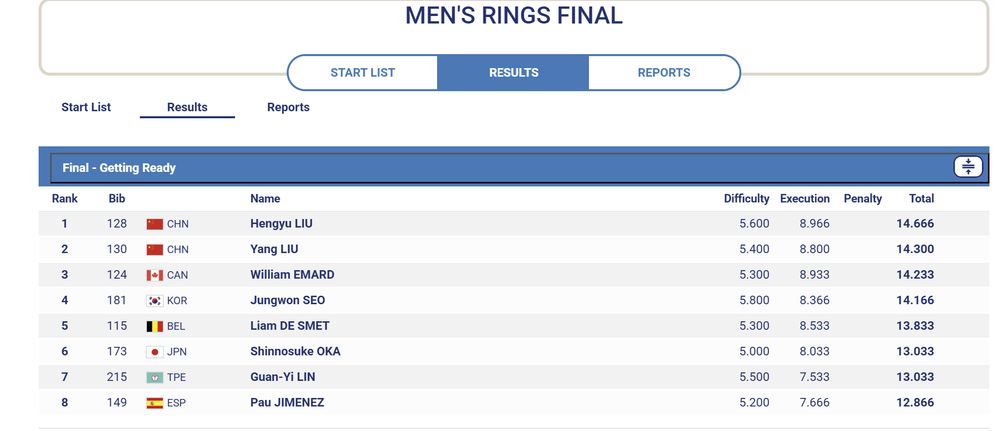Image resolution: width=1000 pixels, height=431 pixels.
Task: Open athlete Hengyu LIU's name link
Action: click(281, 224)
